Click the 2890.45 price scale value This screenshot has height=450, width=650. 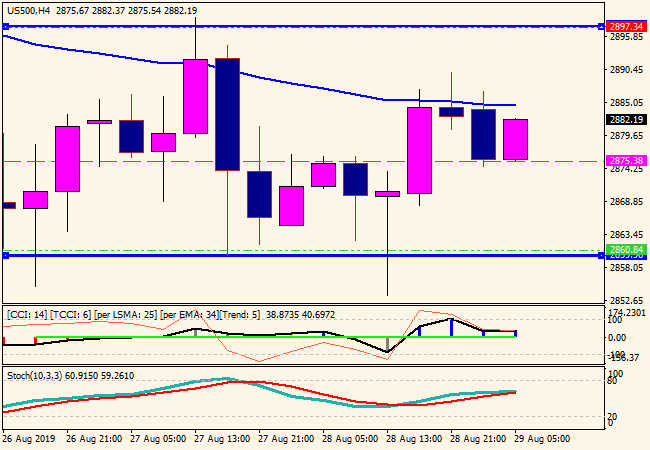coord(626,70)
